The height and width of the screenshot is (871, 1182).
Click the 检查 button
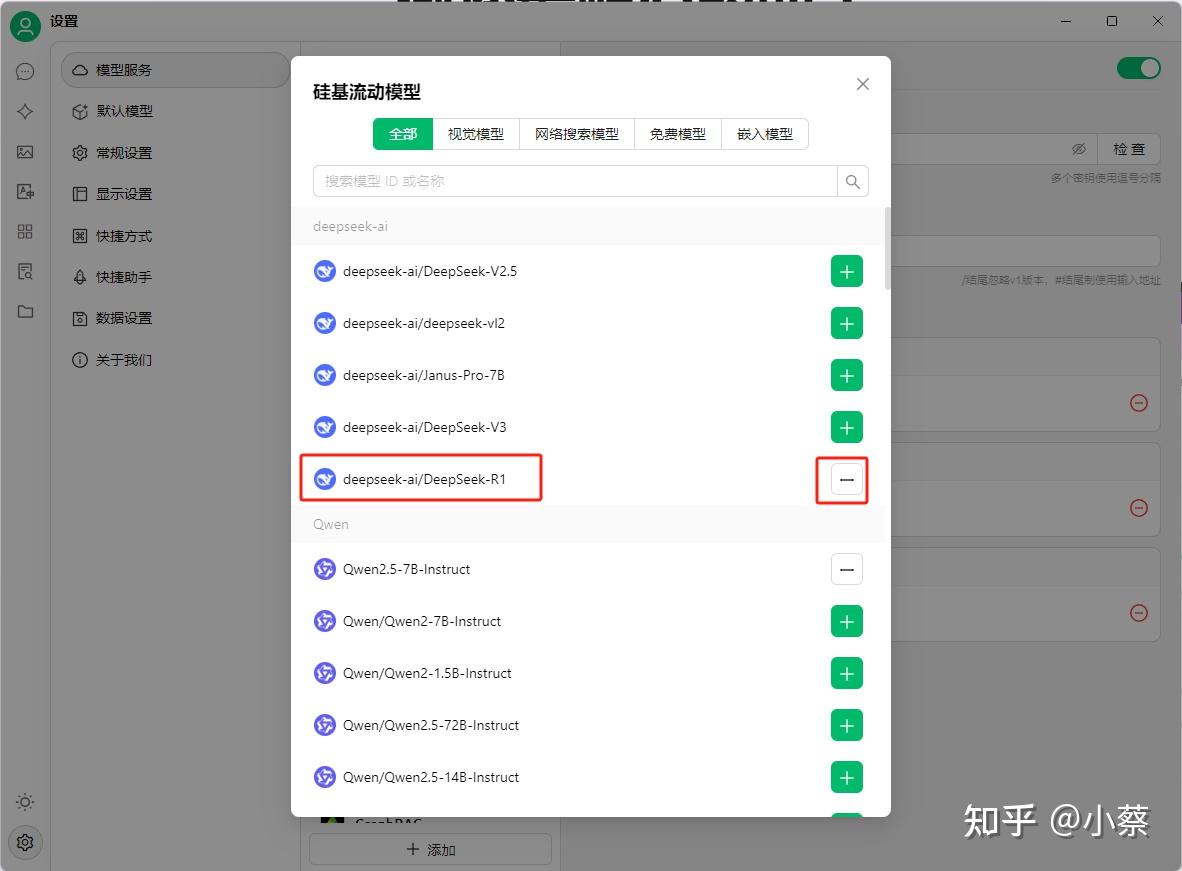coord(1129,148)
